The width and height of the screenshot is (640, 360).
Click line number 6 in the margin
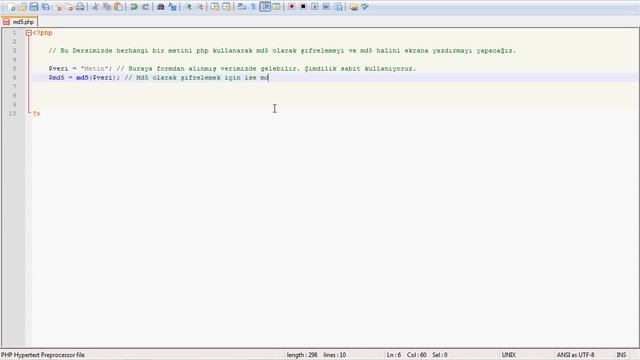pyautogui.click(x=14, y=78)
